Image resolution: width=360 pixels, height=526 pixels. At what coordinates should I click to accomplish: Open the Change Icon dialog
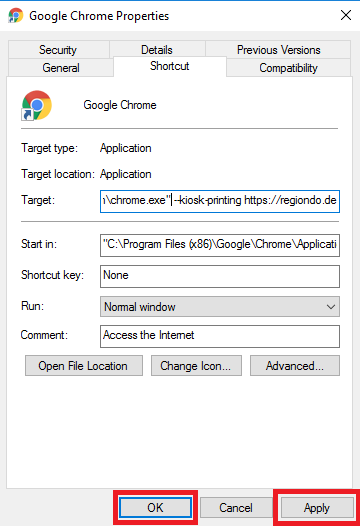click(196, 366)
